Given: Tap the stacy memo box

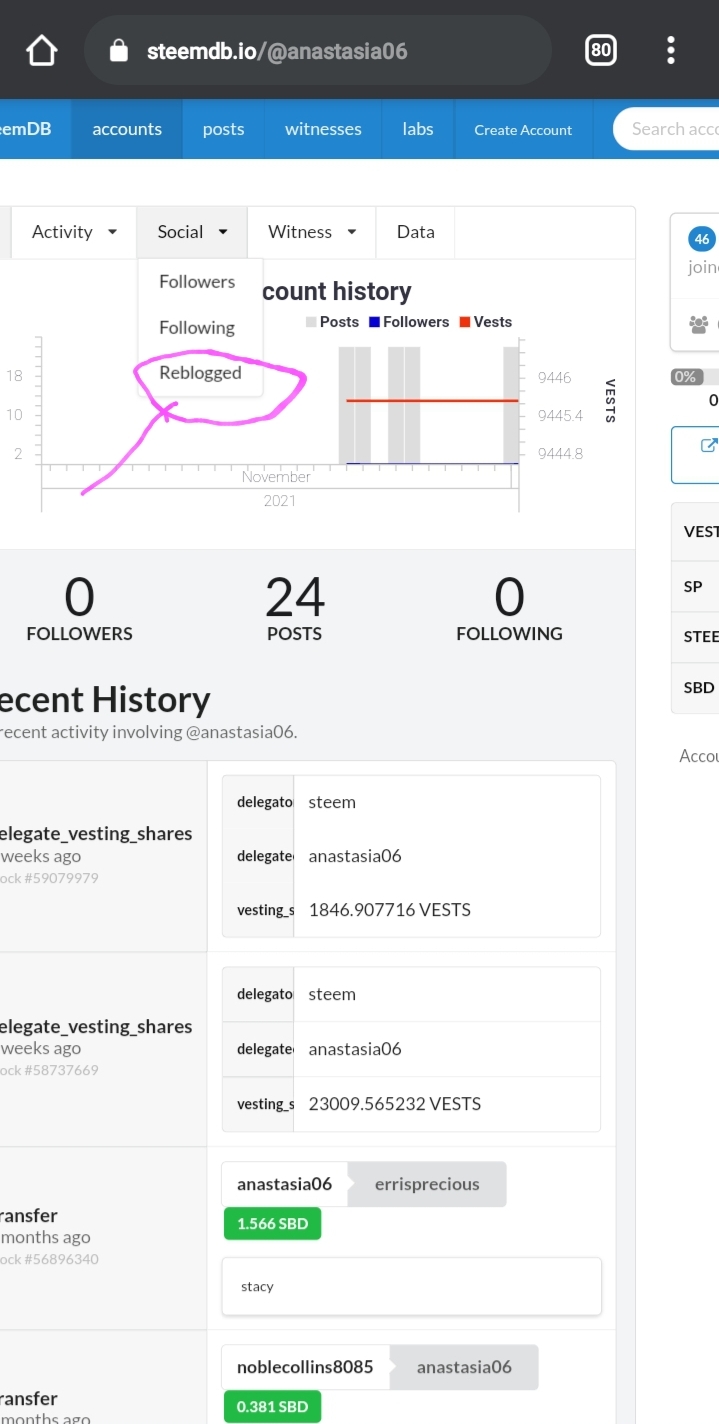Looking at the screenshot, I should (x=411, y=1286).
